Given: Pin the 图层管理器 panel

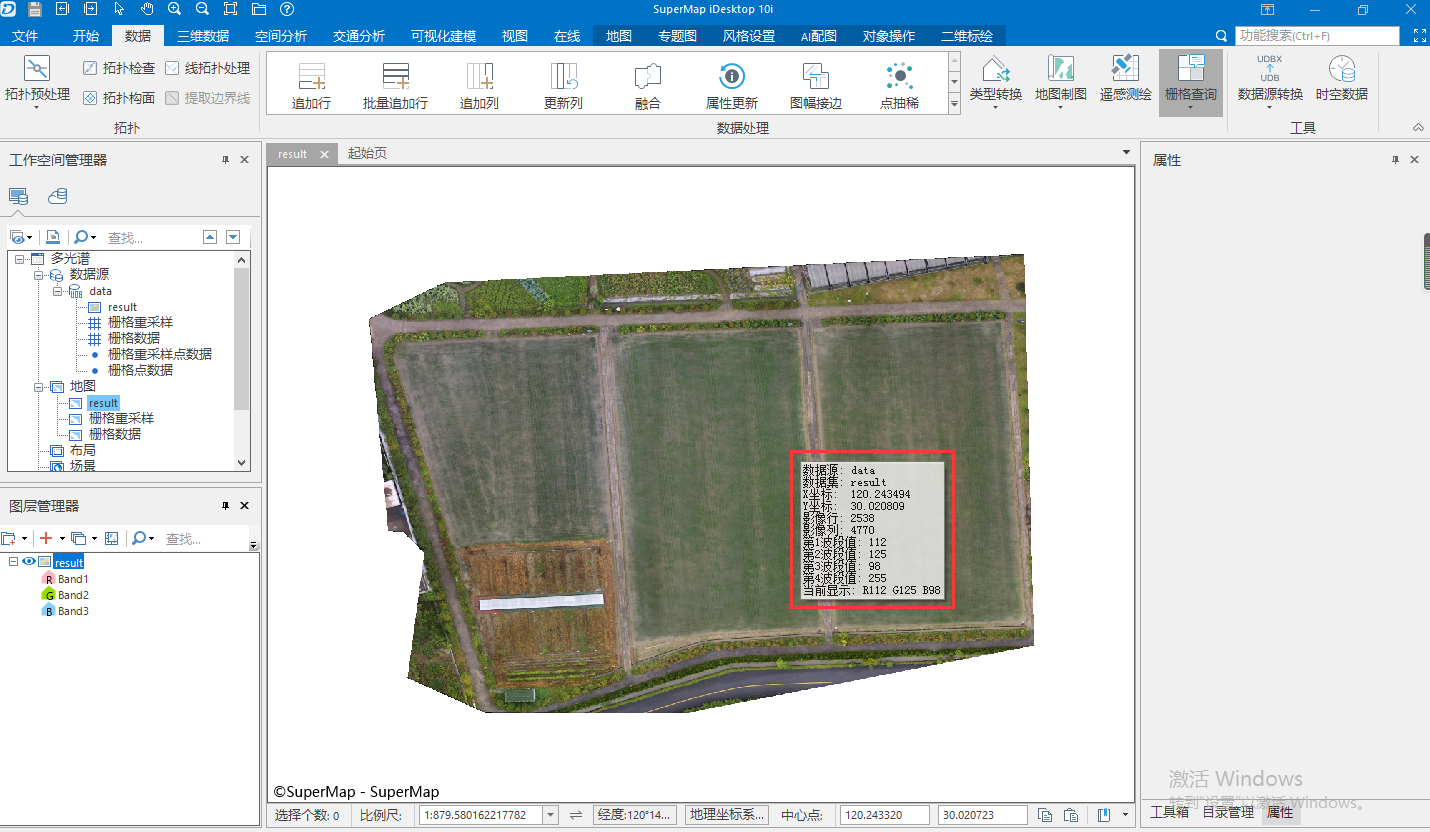Looking at the screenshot, I should point(225,506).
